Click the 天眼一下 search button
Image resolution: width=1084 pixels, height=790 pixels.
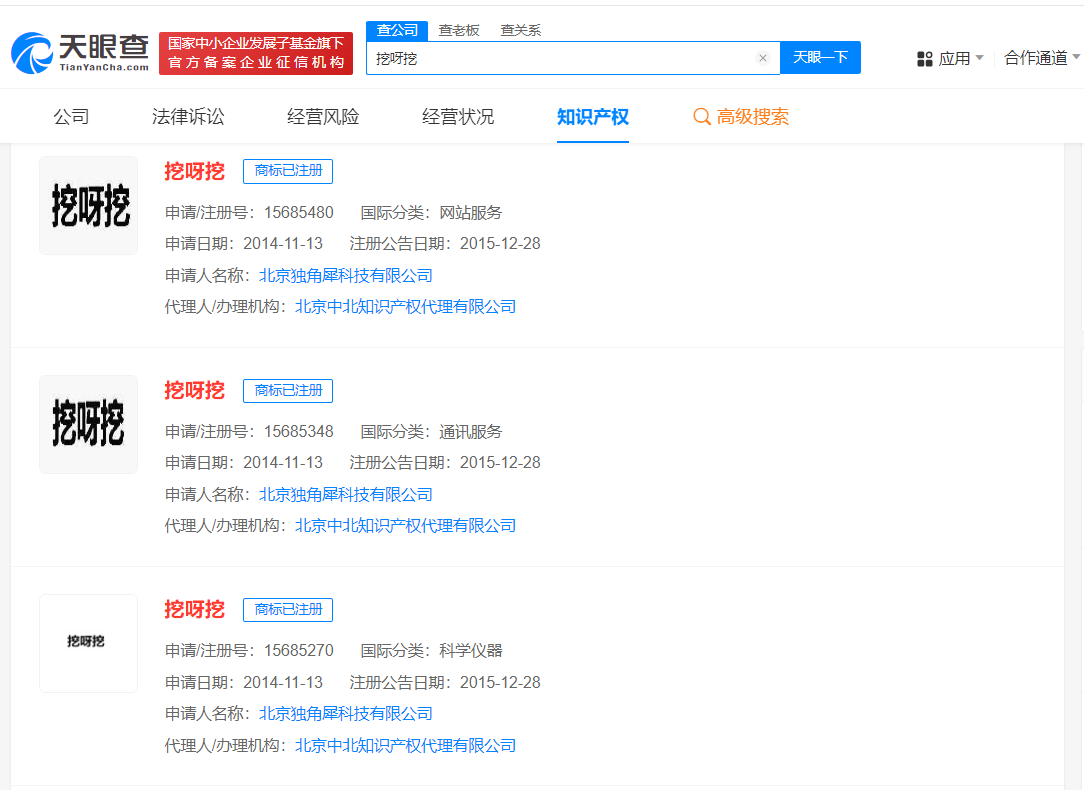tap(820, 57)
